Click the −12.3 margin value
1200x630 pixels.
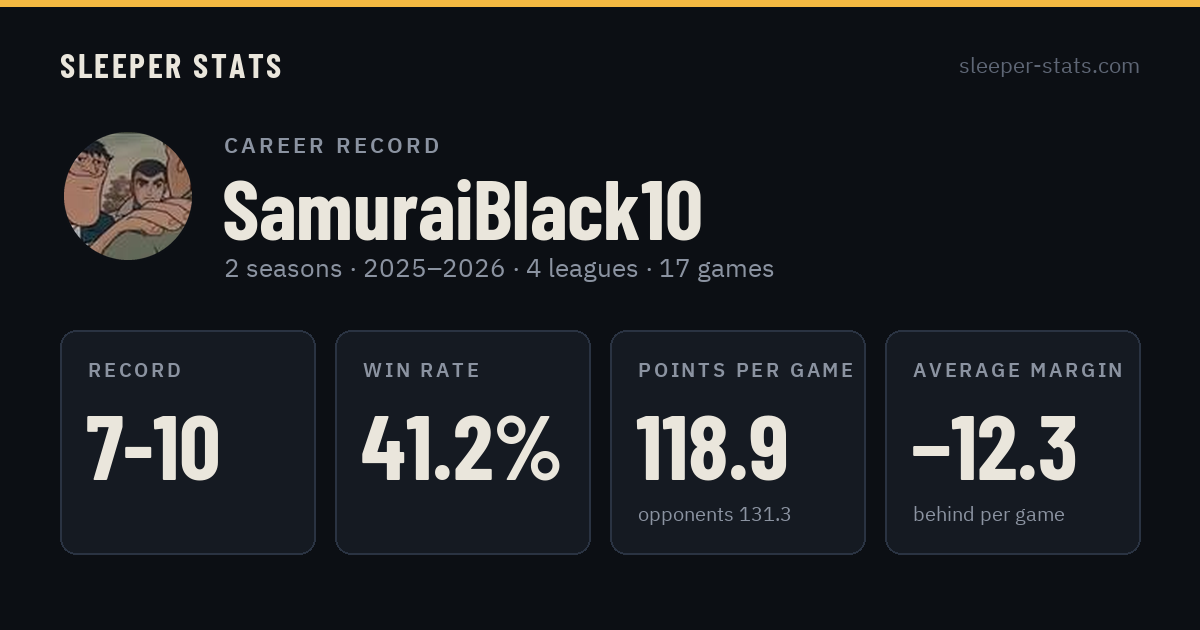pyautogui.click(x=995, y=449)
